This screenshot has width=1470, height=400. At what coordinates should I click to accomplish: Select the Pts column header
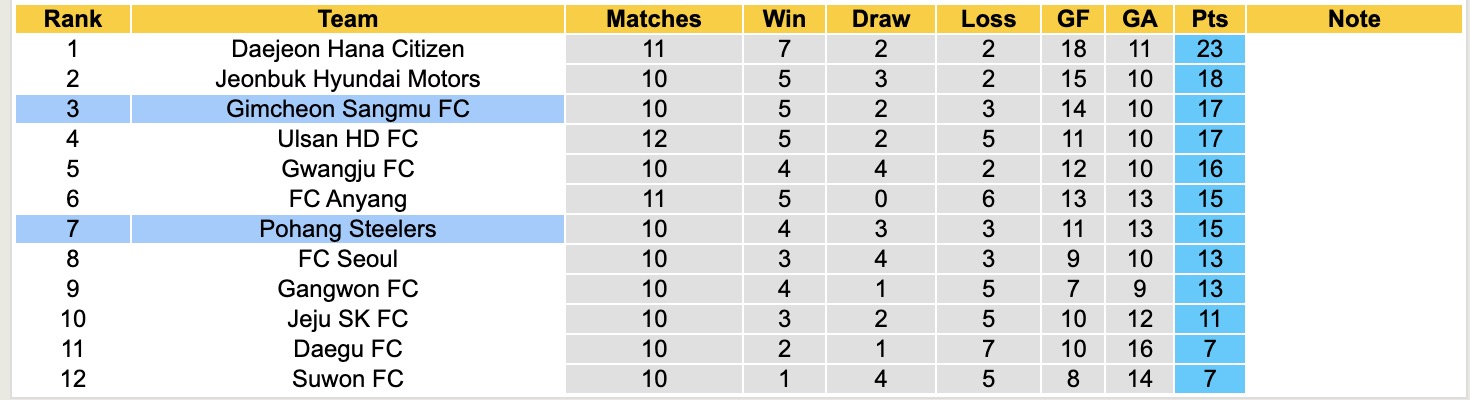point(1209,19)
